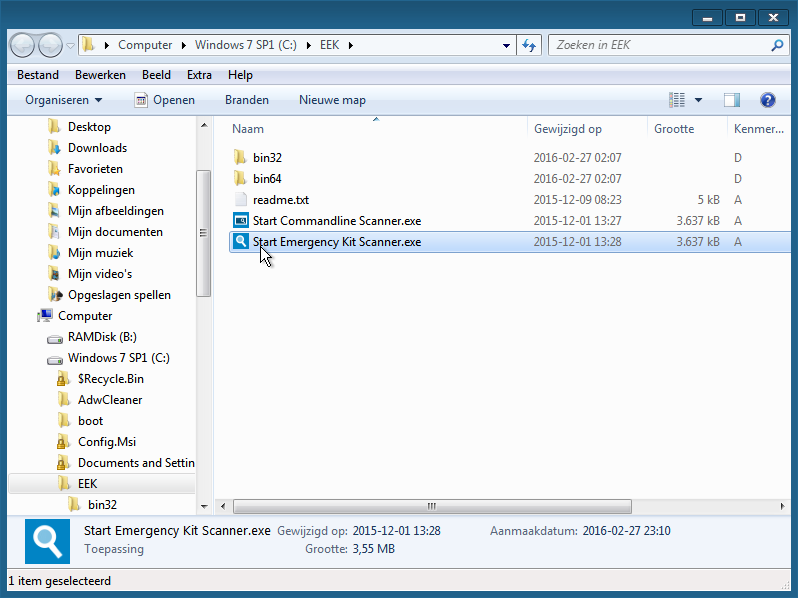Click the horizontal scroll left arrow
Viewport: 798px width, 598px height.
click(222, 506)
